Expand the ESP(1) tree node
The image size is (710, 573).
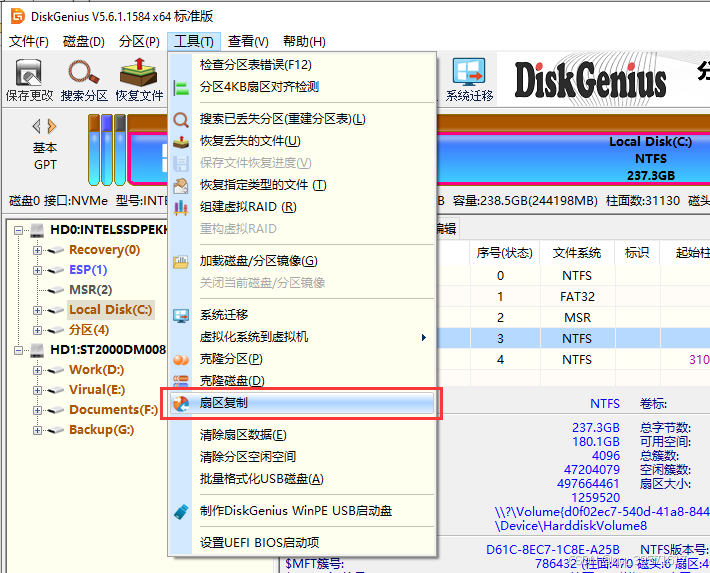click(38, 270)
